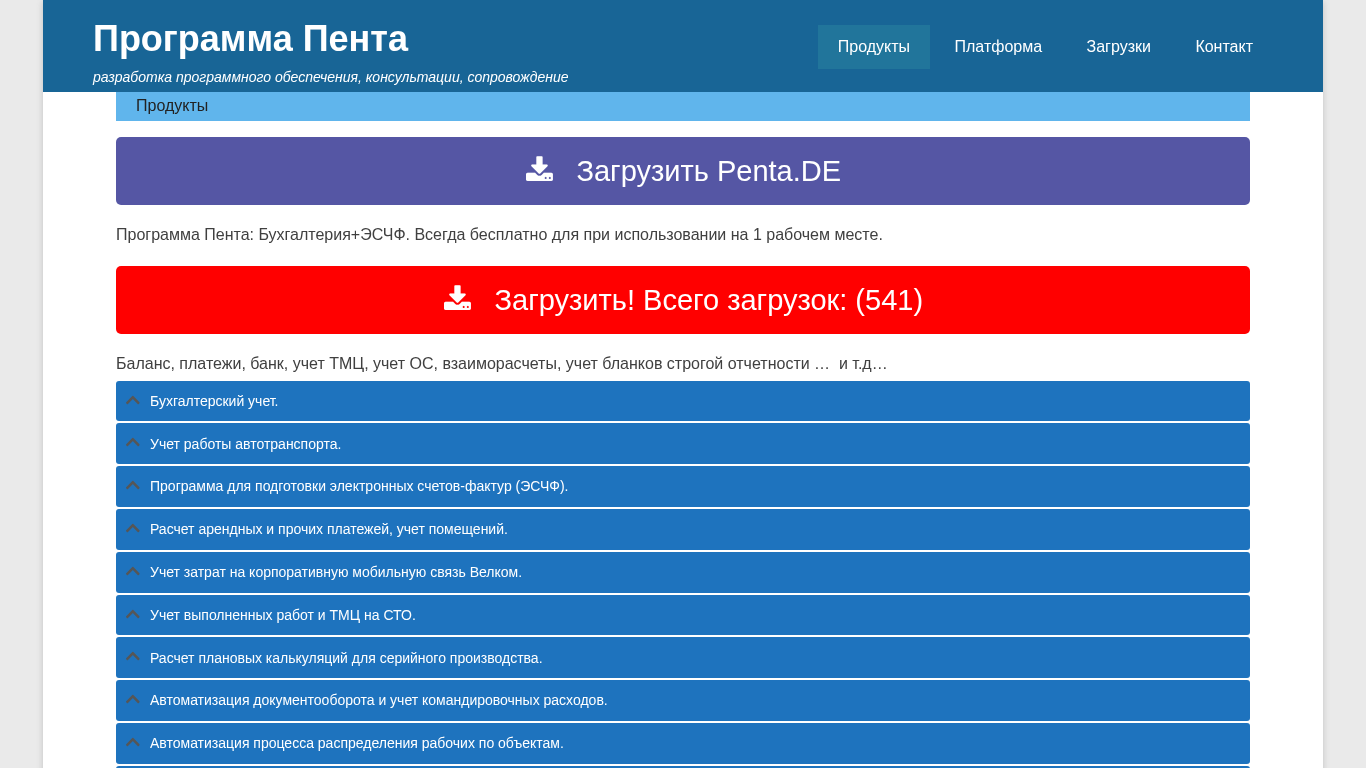Screen dimensions: 1366x768
Task: Open the Загрузки menu item
Action: pos(1118,47)
